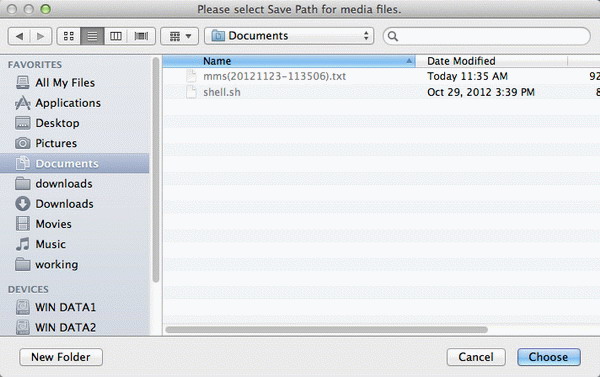Viewport: 600px width, 377px height.
Task: Click New Folder button
Action: click(x=61, y=357)
